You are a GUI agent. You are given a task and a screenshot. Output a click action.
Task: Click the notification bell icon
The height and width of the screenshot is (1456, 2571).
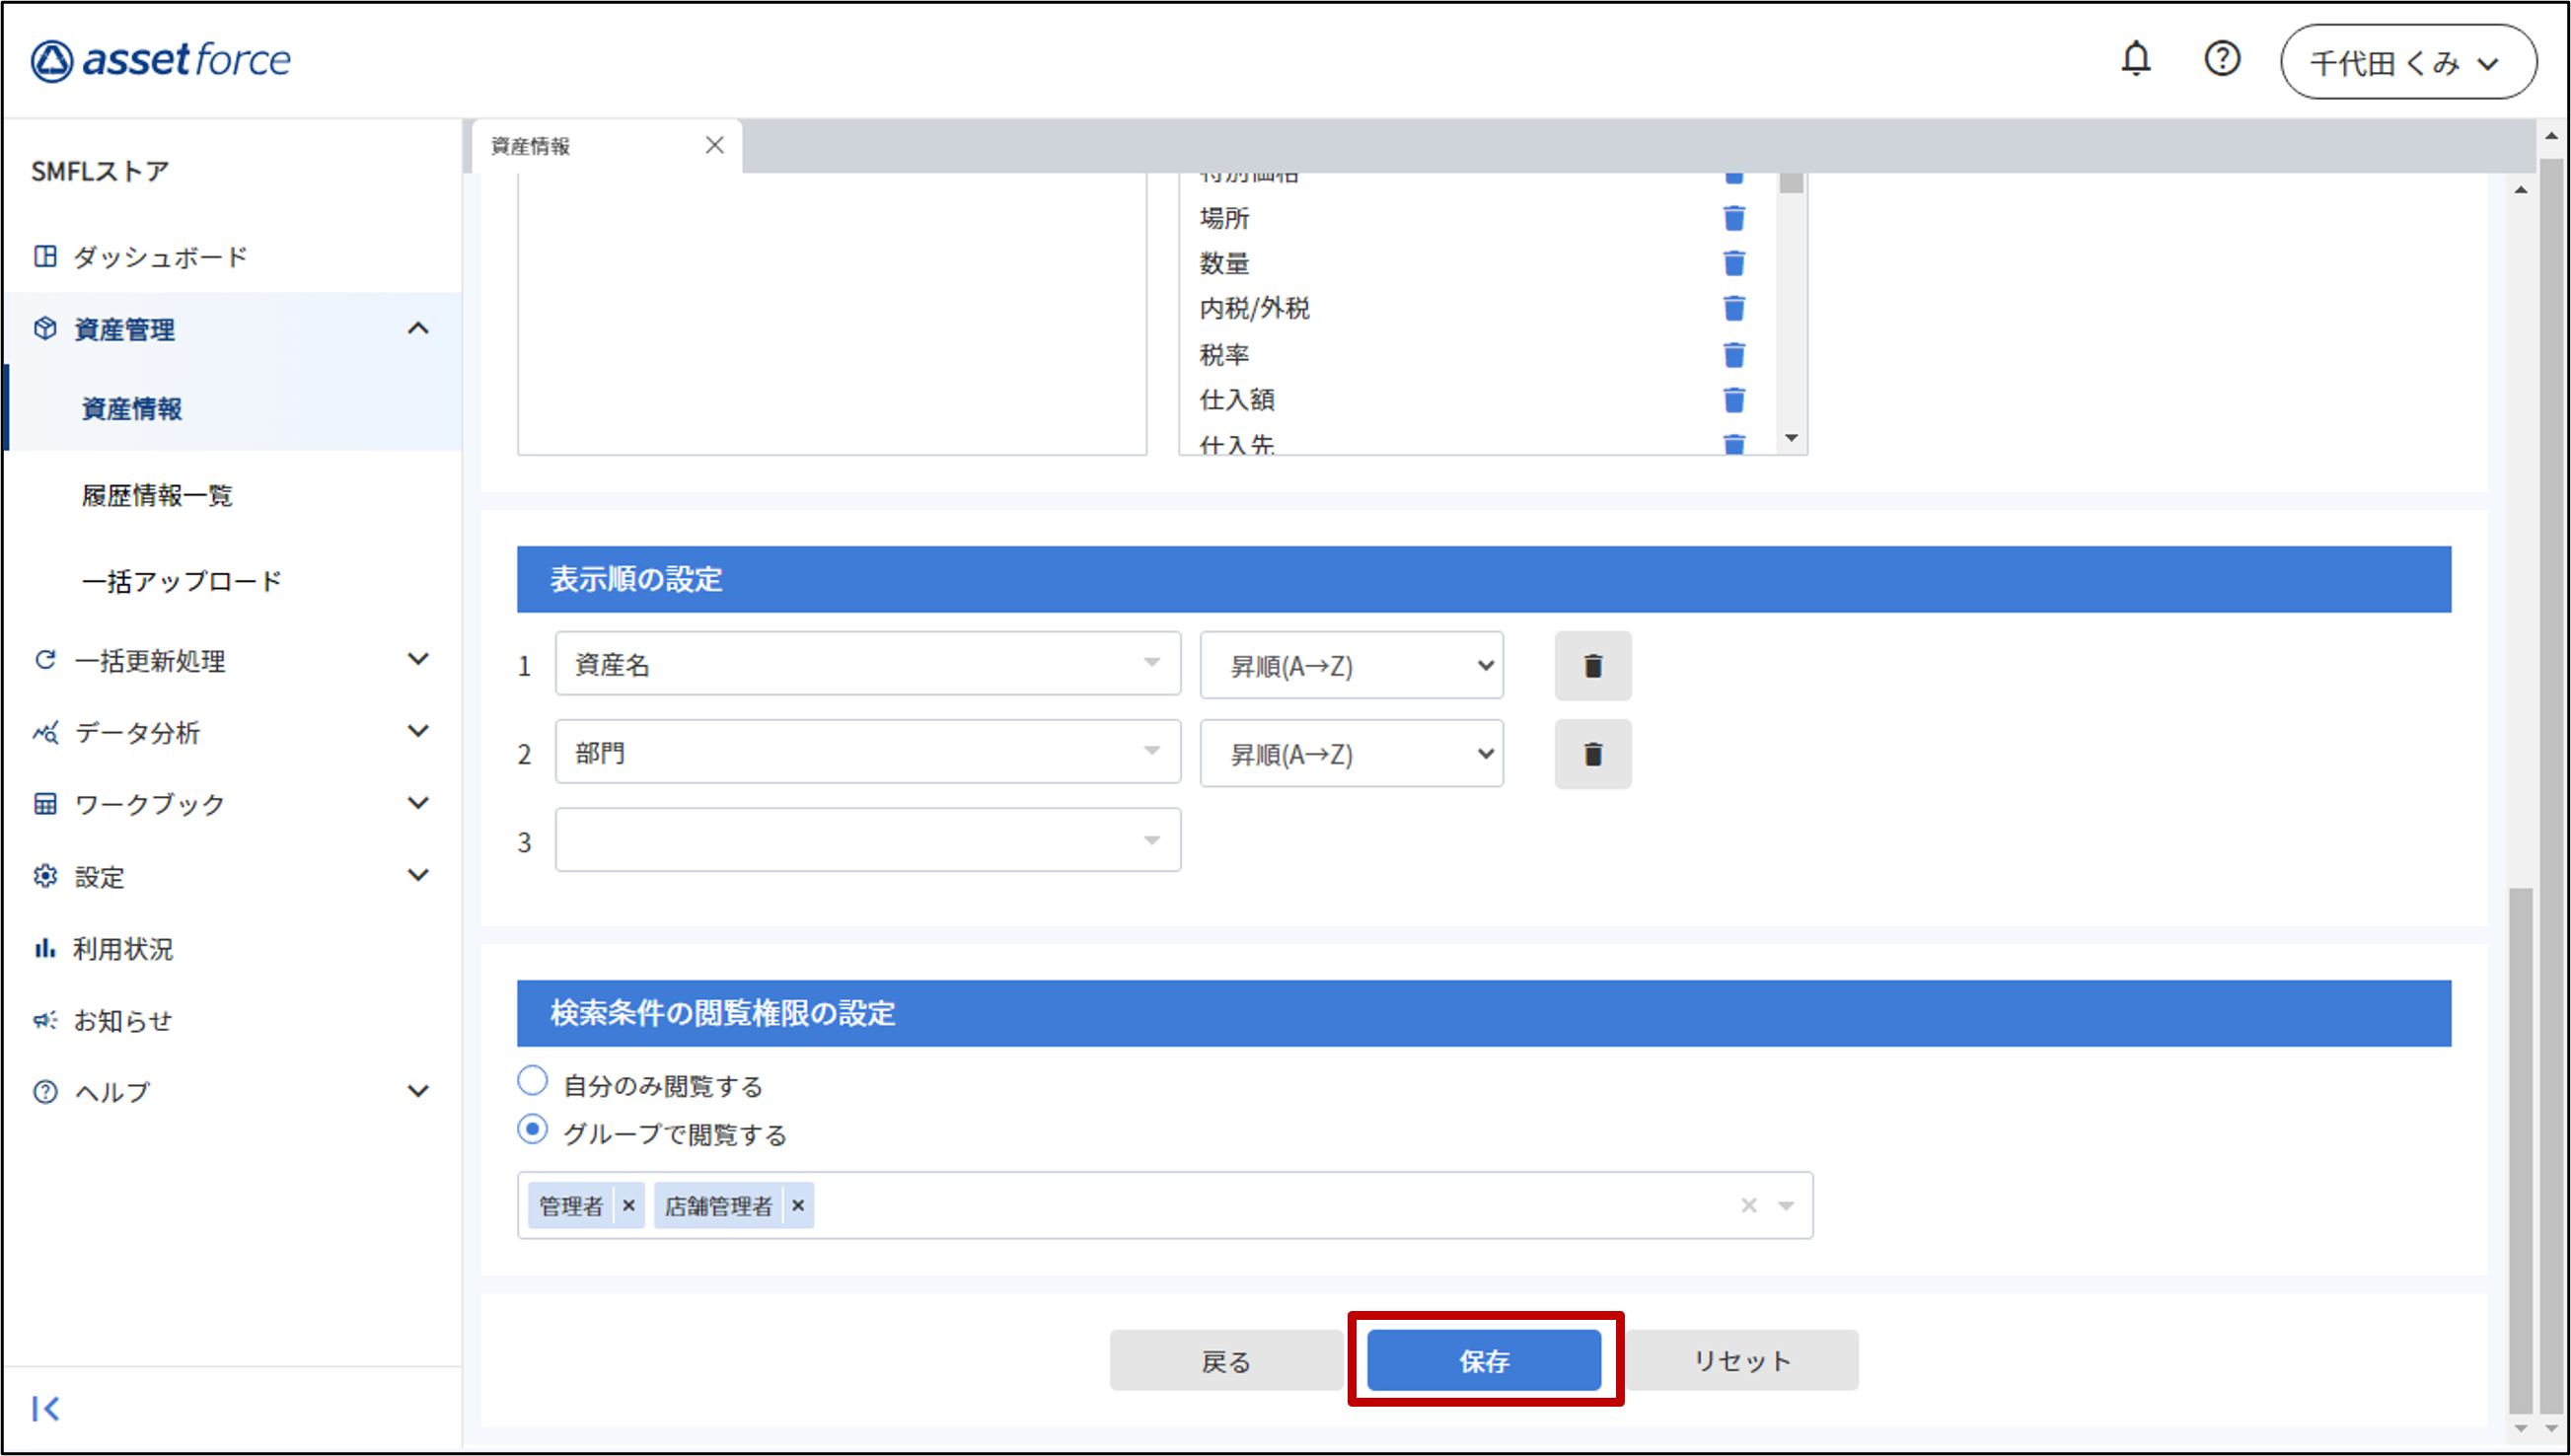[x=2135, y=60]
